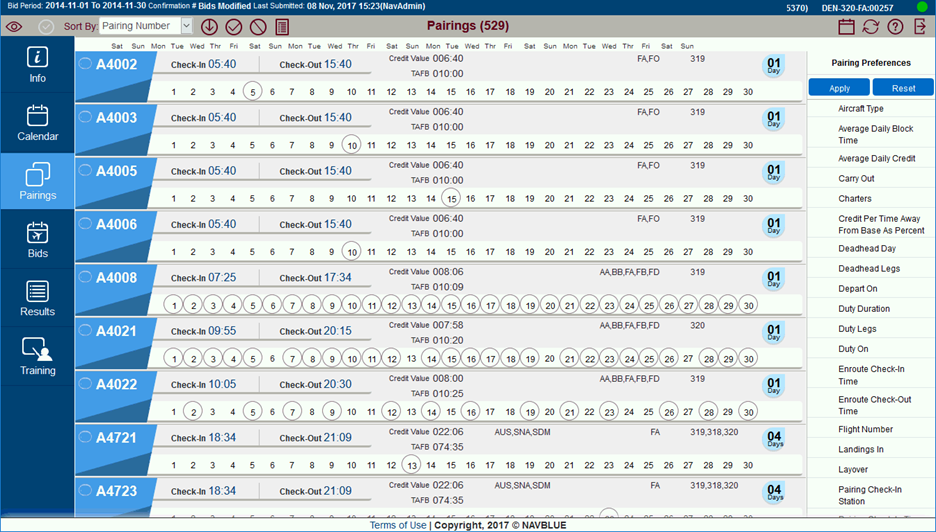The height and width of the screenshot is (532, 936).
Task: Click the 01 Day badge for A4002
Action: pyautogui.click(x=774, y=66)
